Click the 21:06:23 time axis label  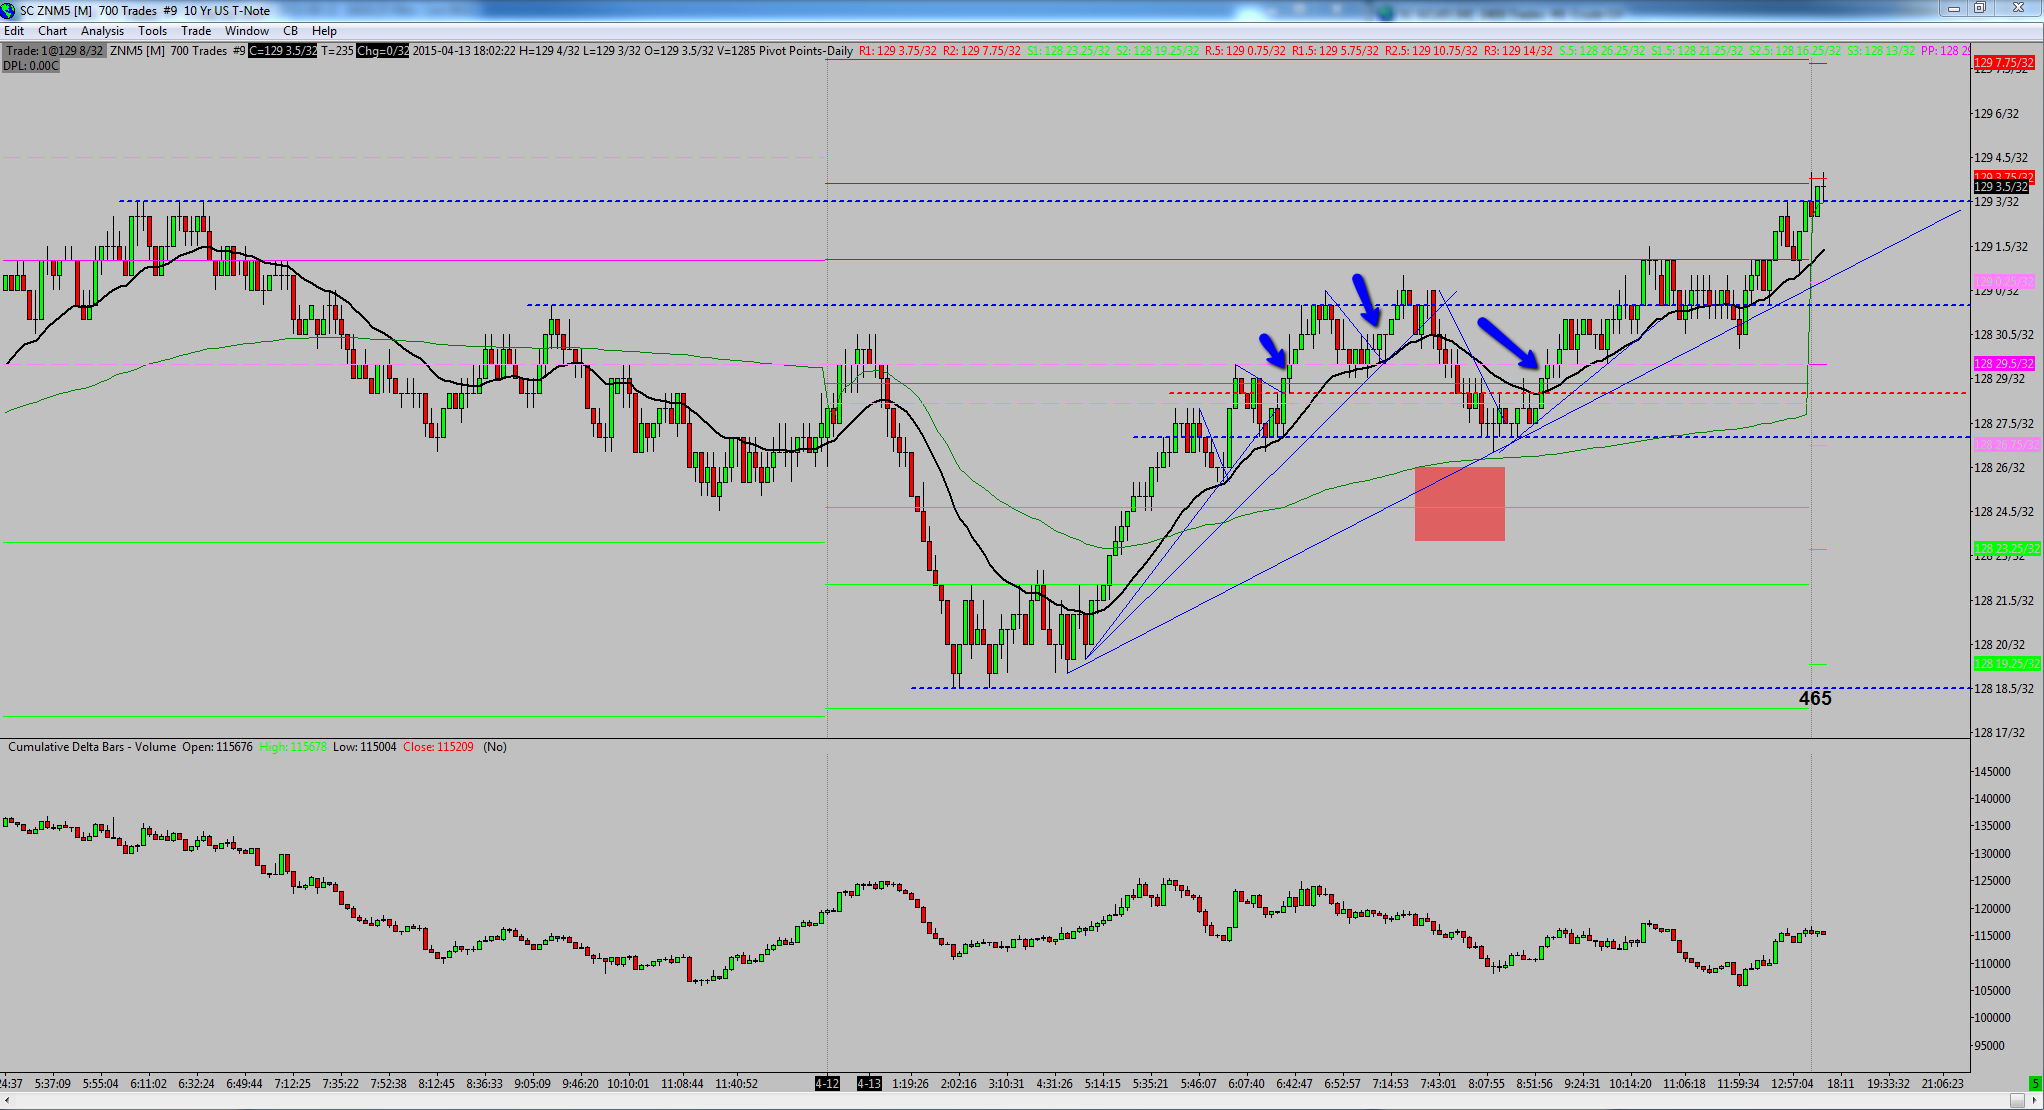tap(1942, 1083)
